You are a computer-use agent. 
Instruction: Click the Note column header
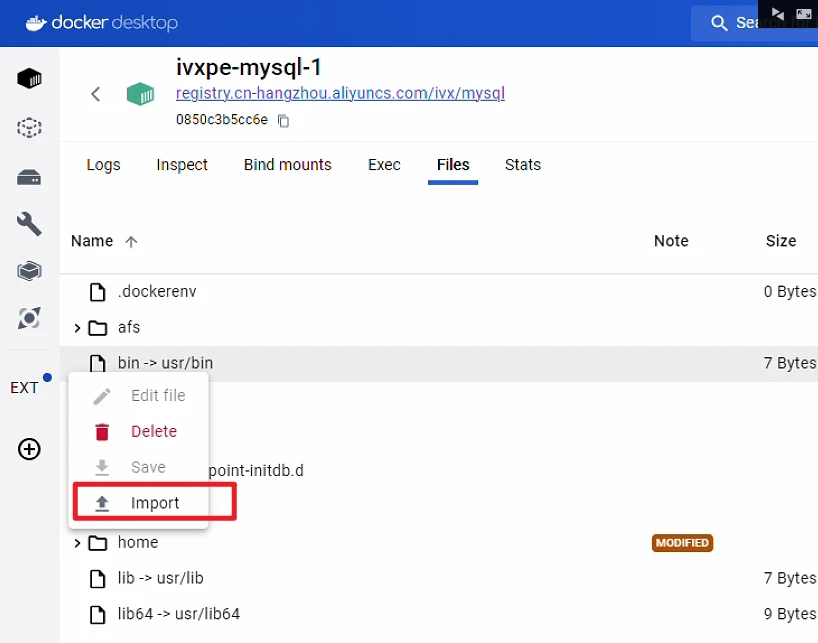pos(671,241)
